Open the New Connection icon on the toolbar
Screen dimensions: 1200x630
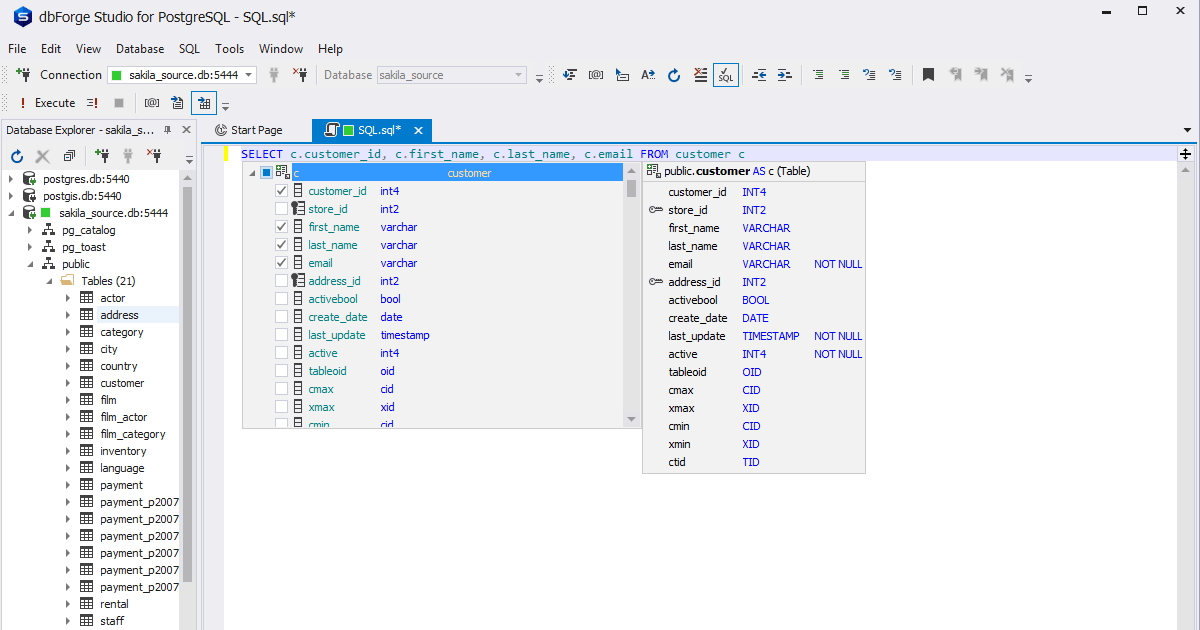pos(104,157)
